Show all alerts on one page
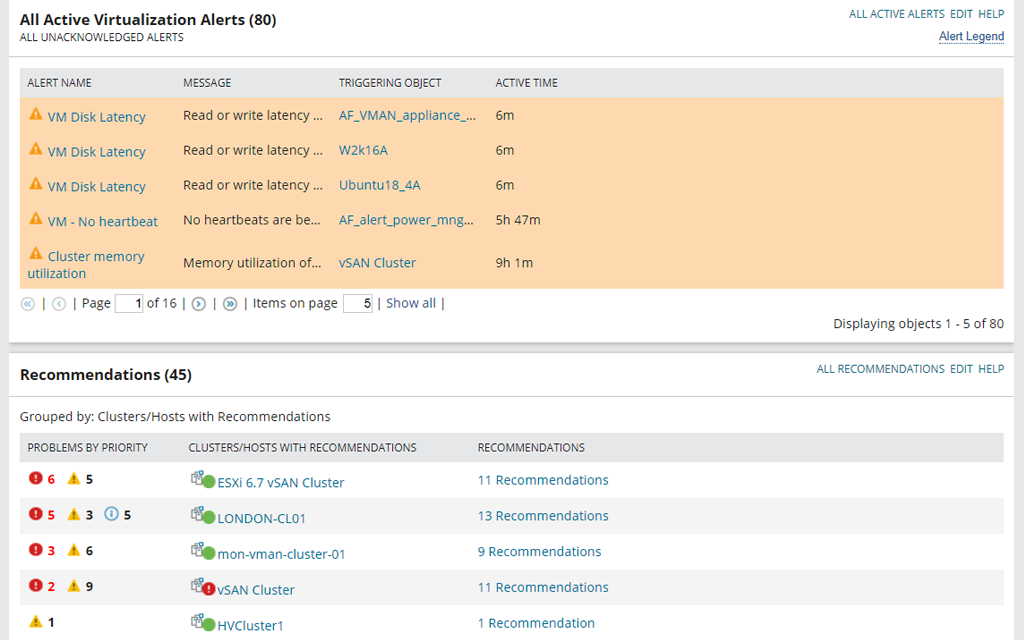 point(411,303)
